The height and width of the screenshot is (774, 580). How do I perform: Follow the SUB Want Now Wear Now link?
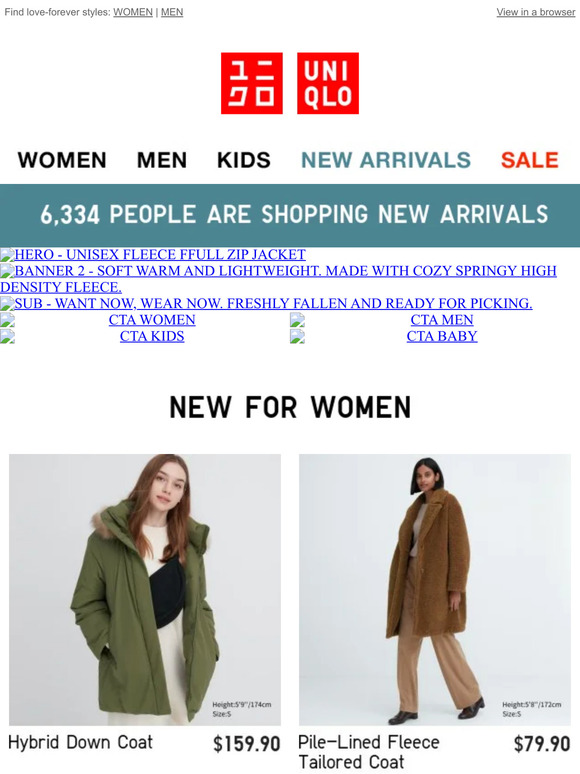point(273,303)
